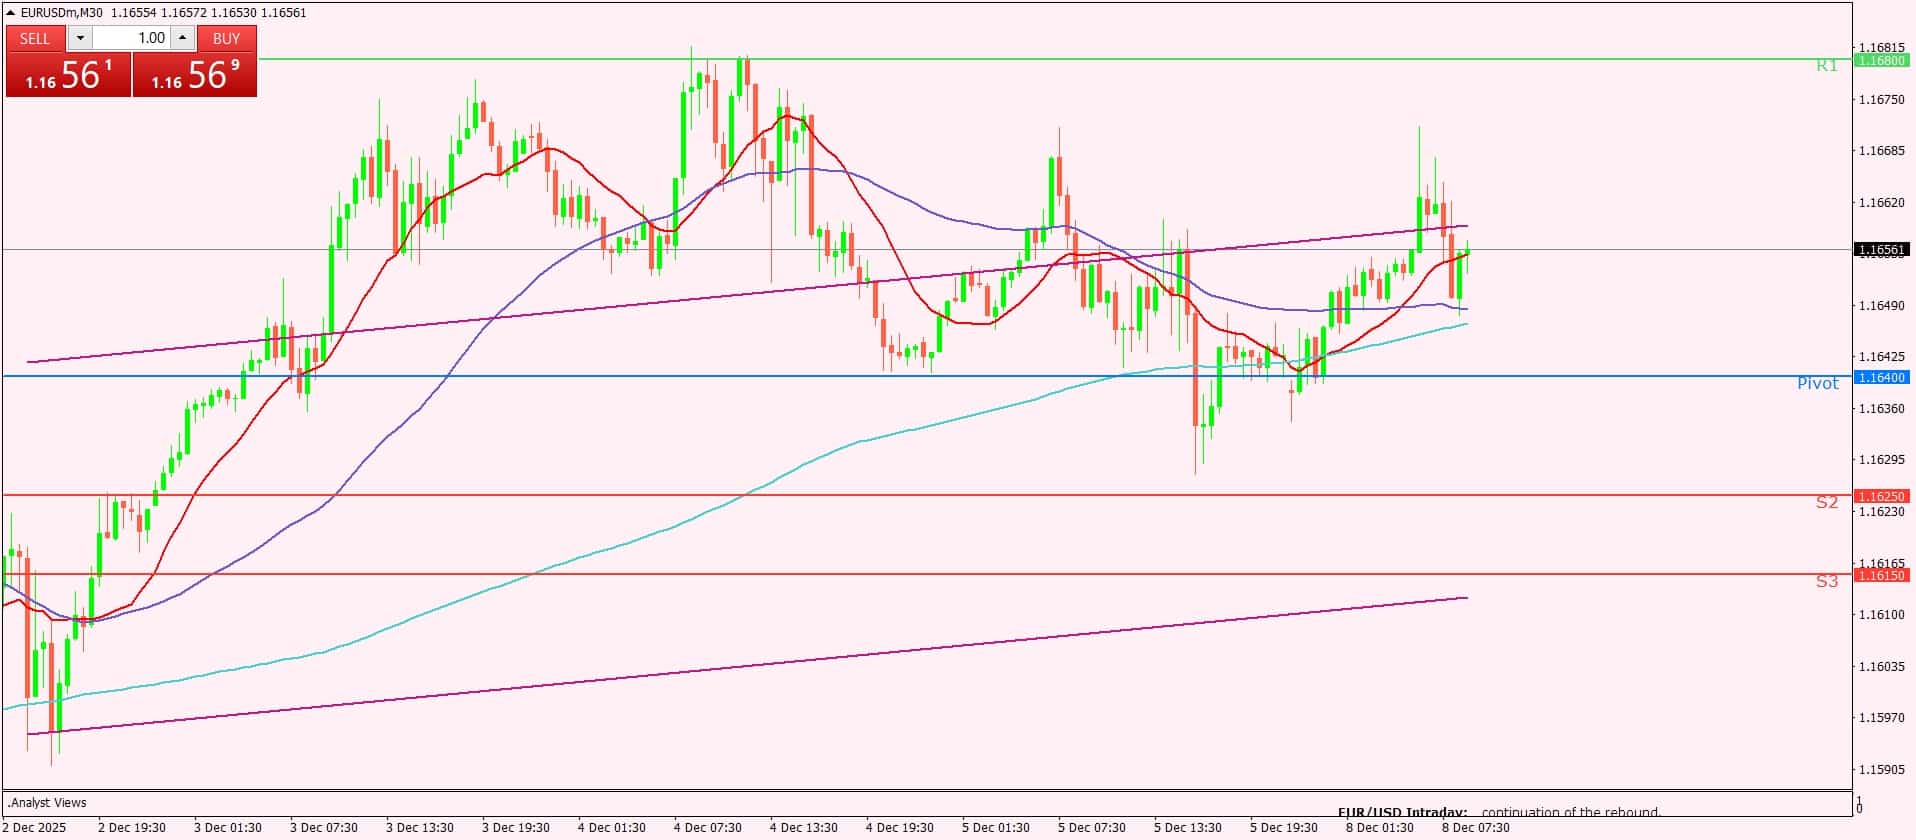Click the S3 support label

pyautogui.click(x=1827, y=582)
